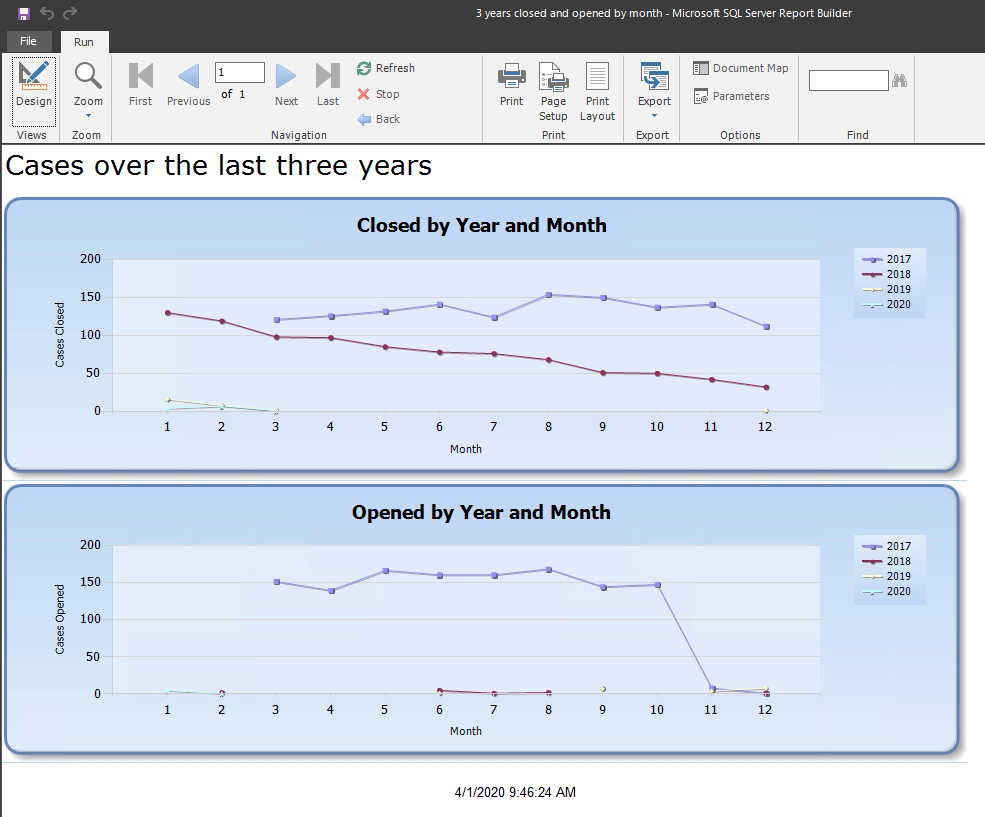Toggle Print Layout view
The width and height of the screenshot is (985, 817).
(597, 88)
